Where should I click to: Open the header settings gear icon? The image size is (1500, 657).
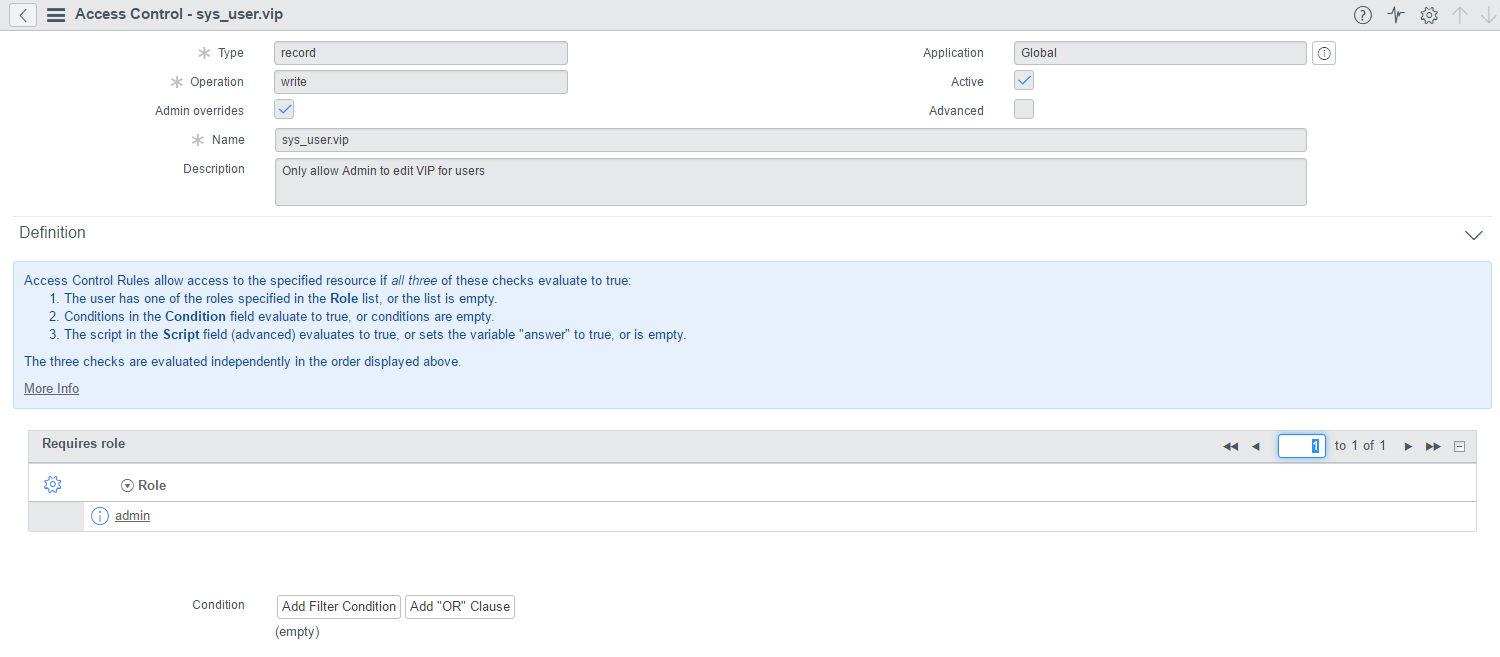pos(1429,15)
